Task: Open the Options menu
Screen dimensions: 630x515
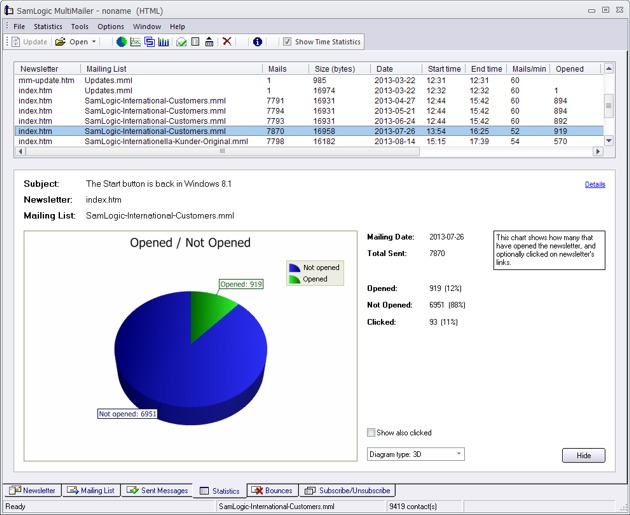Action: point(110,27)
